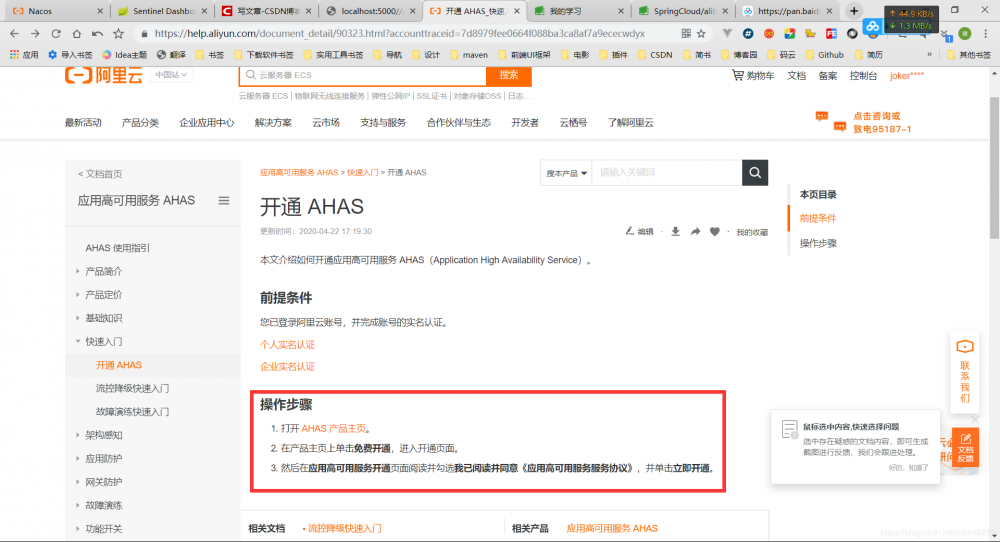Click the QR code icon in address bar
1000x542 pixels.
click(686, 34)
